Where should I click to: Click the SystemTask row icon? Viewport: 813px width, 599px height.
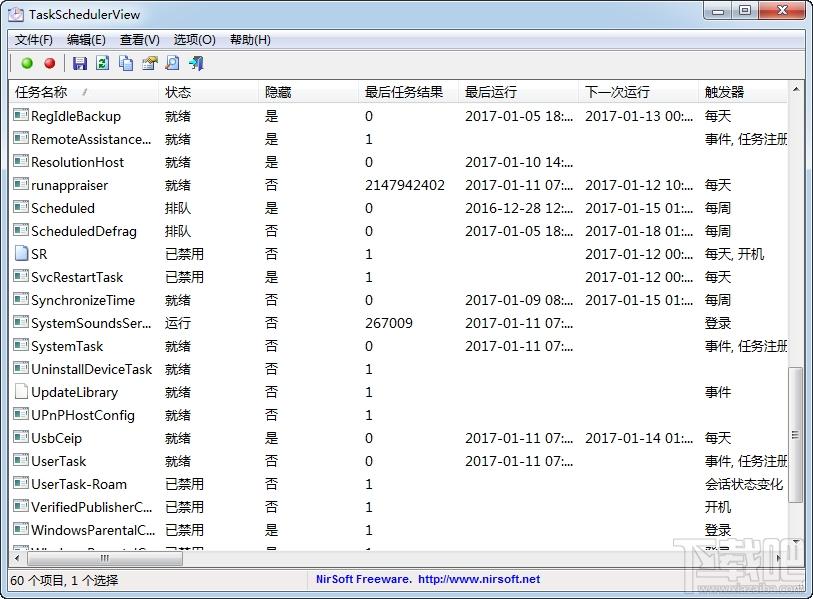tap(21, 345)
